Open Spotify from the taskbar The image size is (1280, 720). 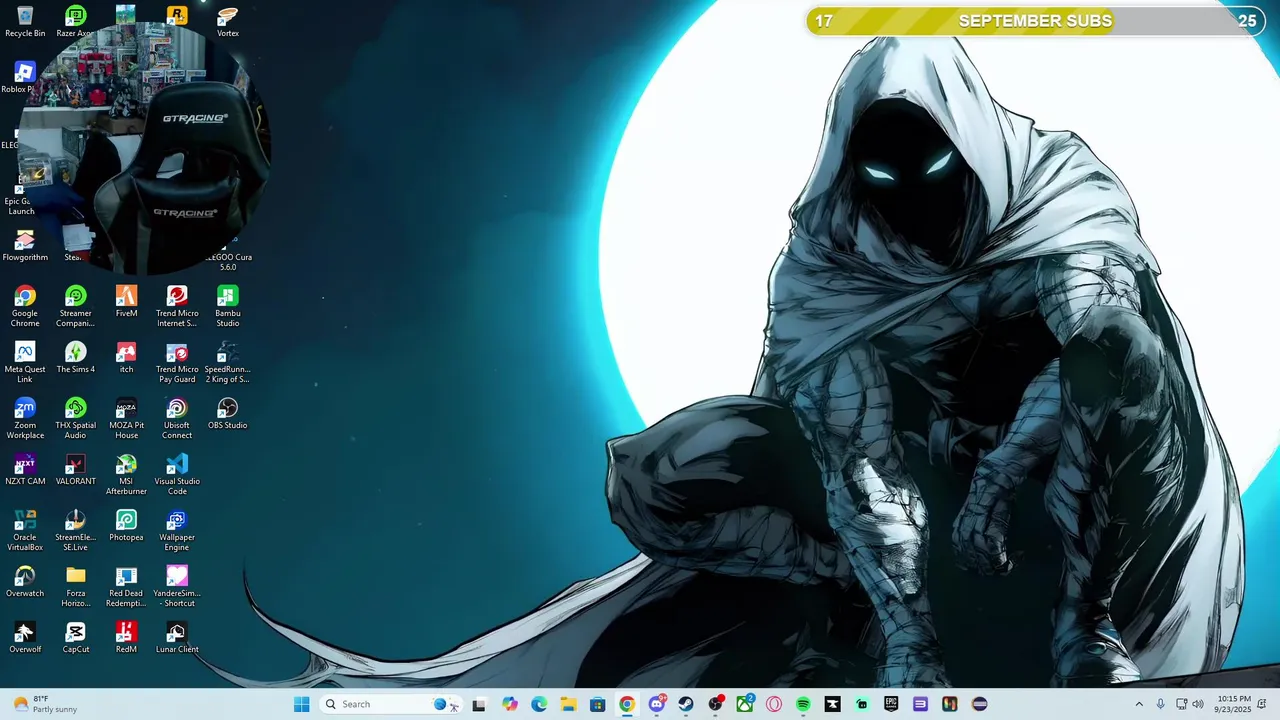click(803, 704)
